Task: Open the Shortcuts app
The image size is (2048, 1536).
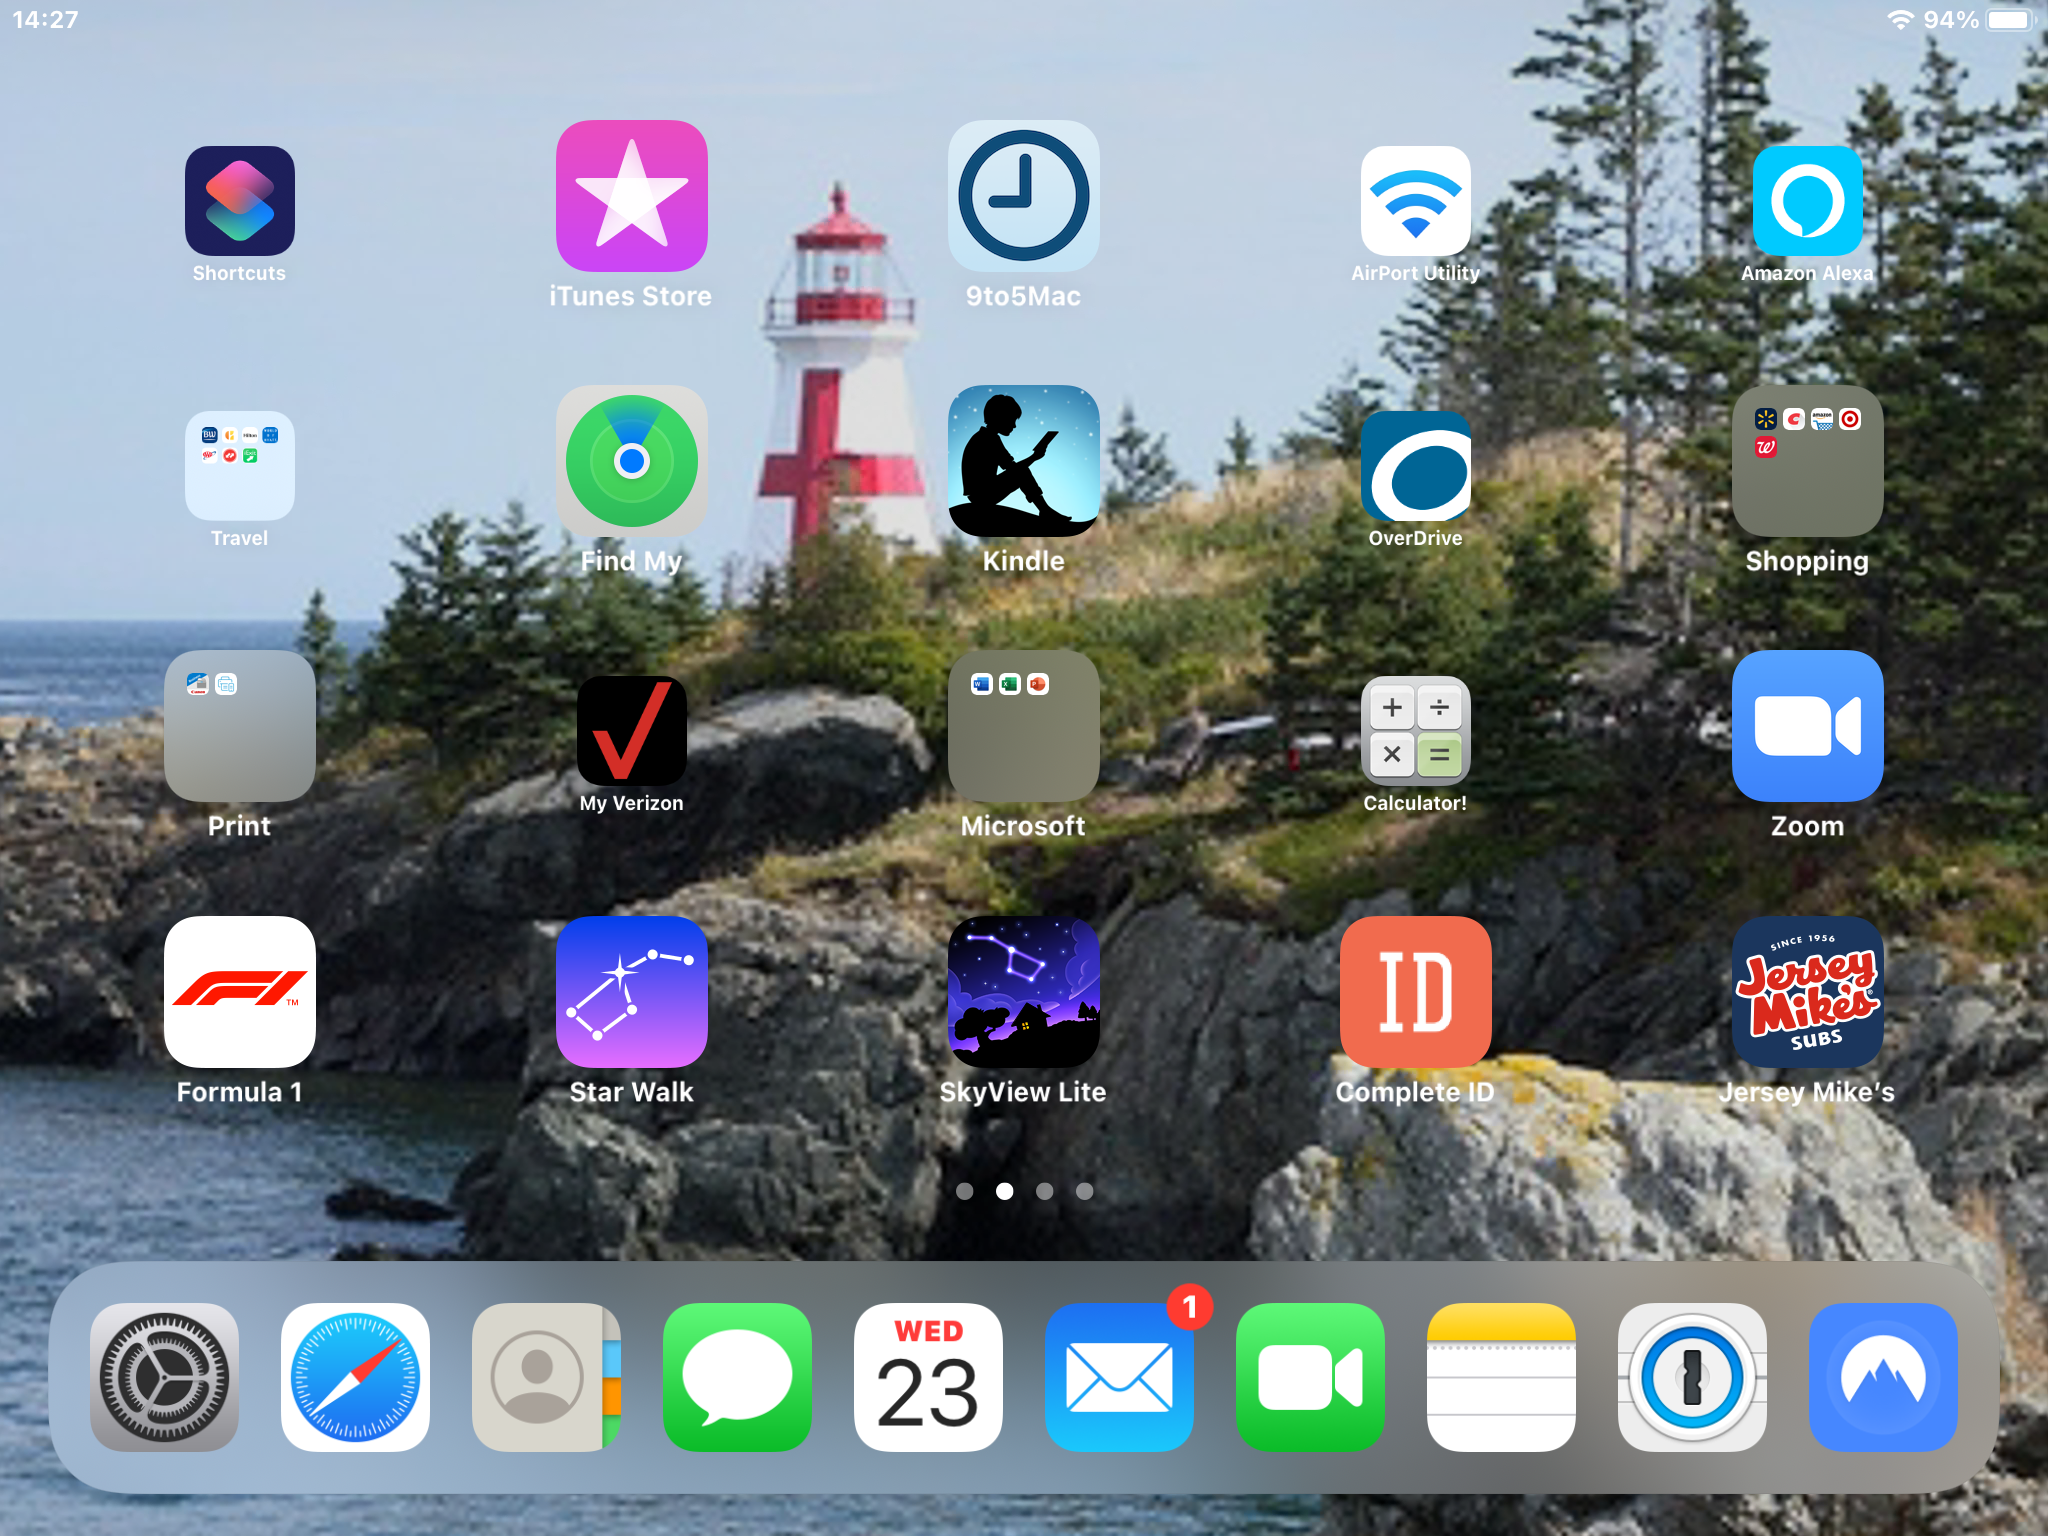Action: coord(239,200)
